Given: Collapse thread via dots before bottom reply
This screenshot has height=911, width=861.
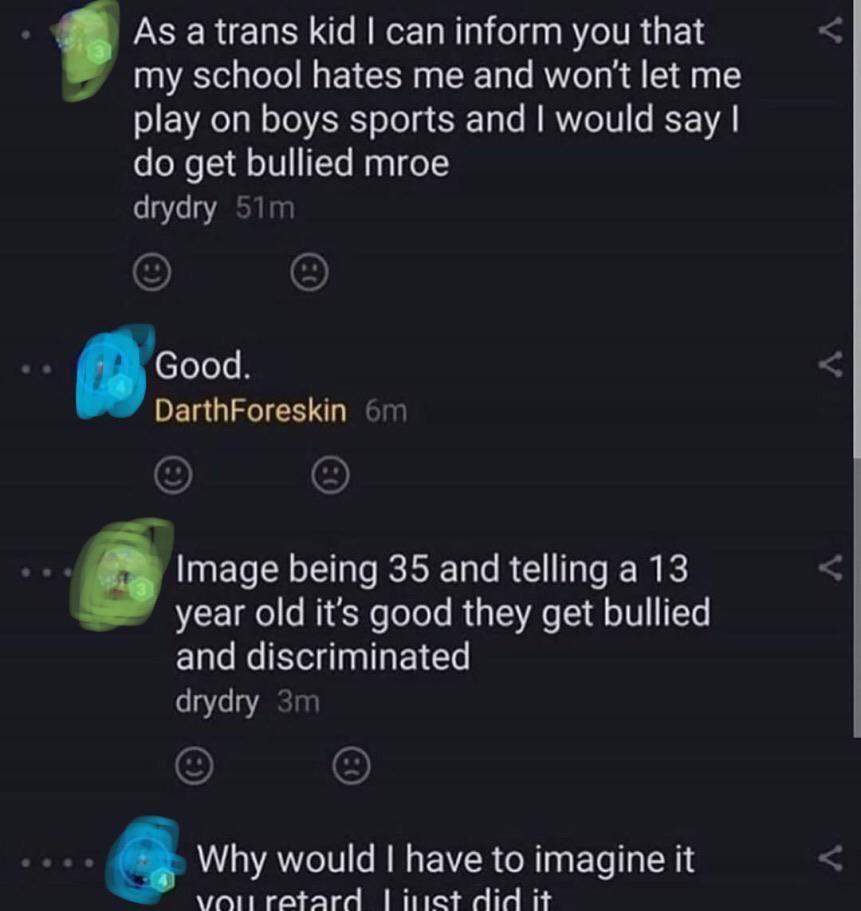Looking at the screenshot, I should point(57,863).
